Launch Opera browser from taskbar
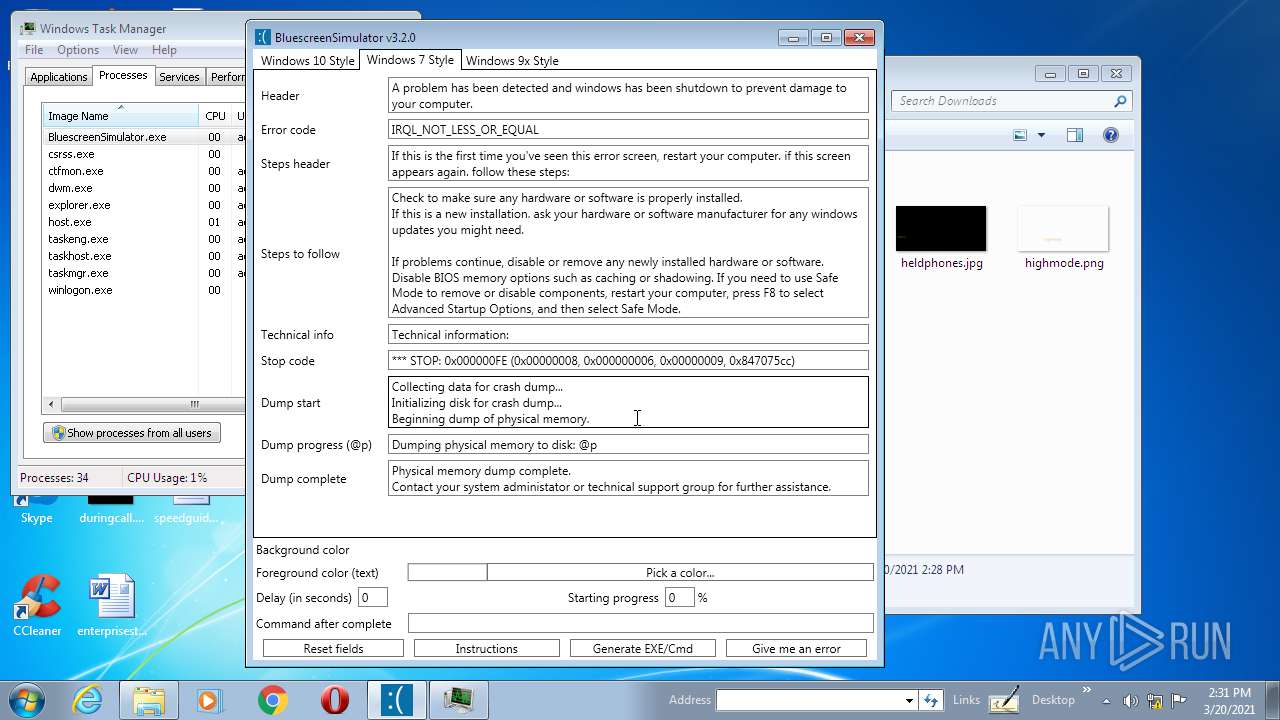1280x720 pixels. click(335, 700)
